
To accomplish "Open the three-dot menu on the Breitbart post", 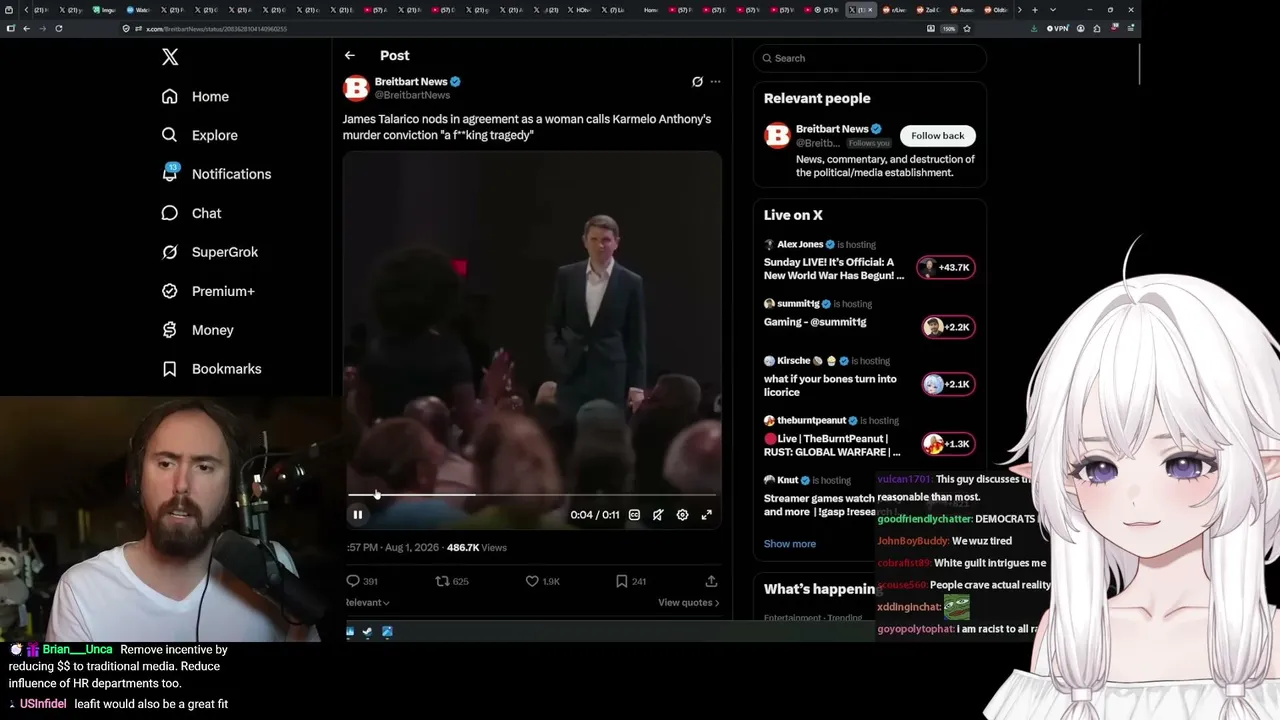I will (715, 81).
